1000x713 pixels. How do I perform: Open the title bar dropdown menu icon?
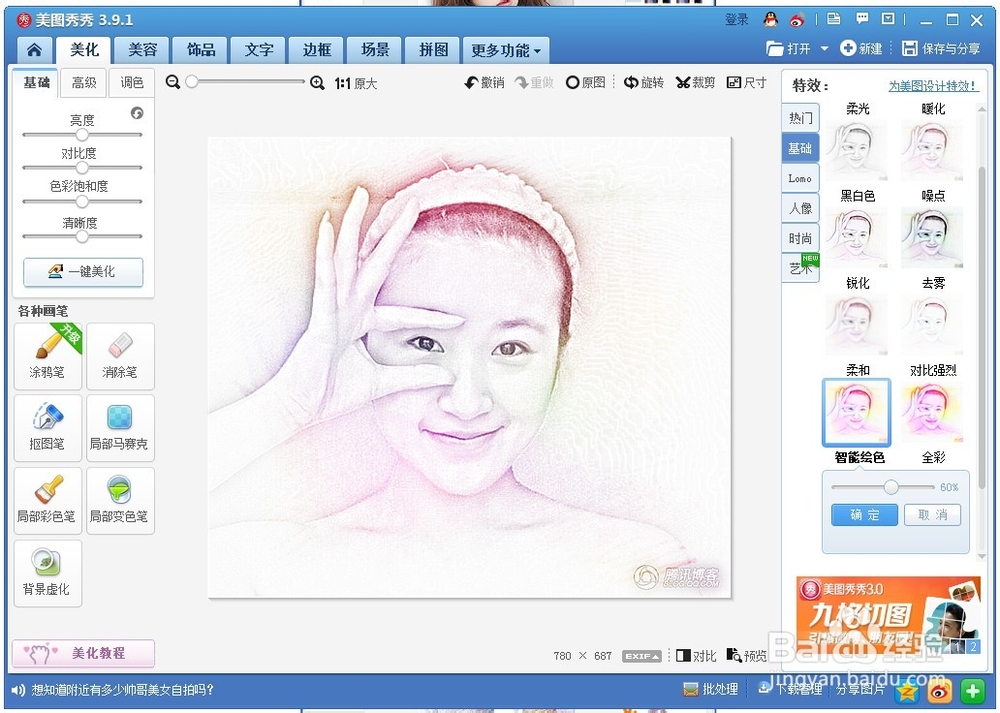pos(888,19)
